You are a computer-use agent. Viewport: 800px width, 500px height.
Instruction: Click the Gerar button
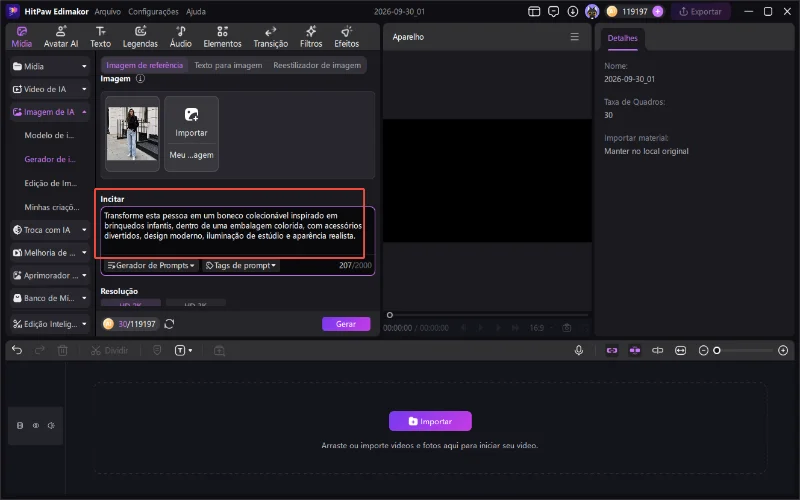pos(346,324)
